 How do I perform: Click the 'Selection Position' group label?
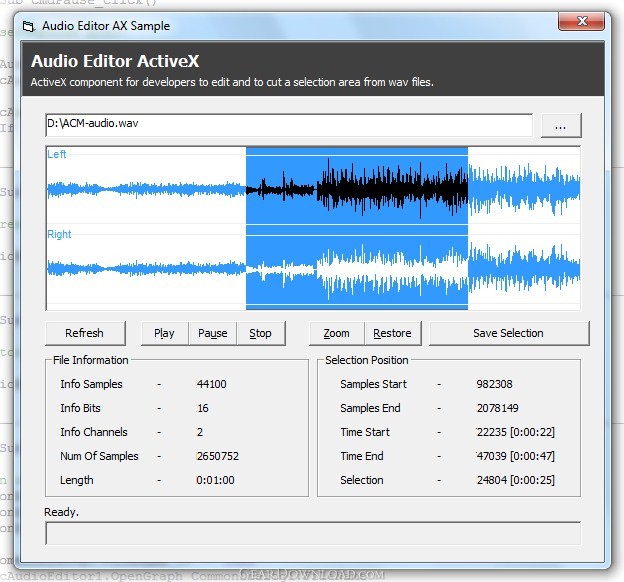click(367, 360)
